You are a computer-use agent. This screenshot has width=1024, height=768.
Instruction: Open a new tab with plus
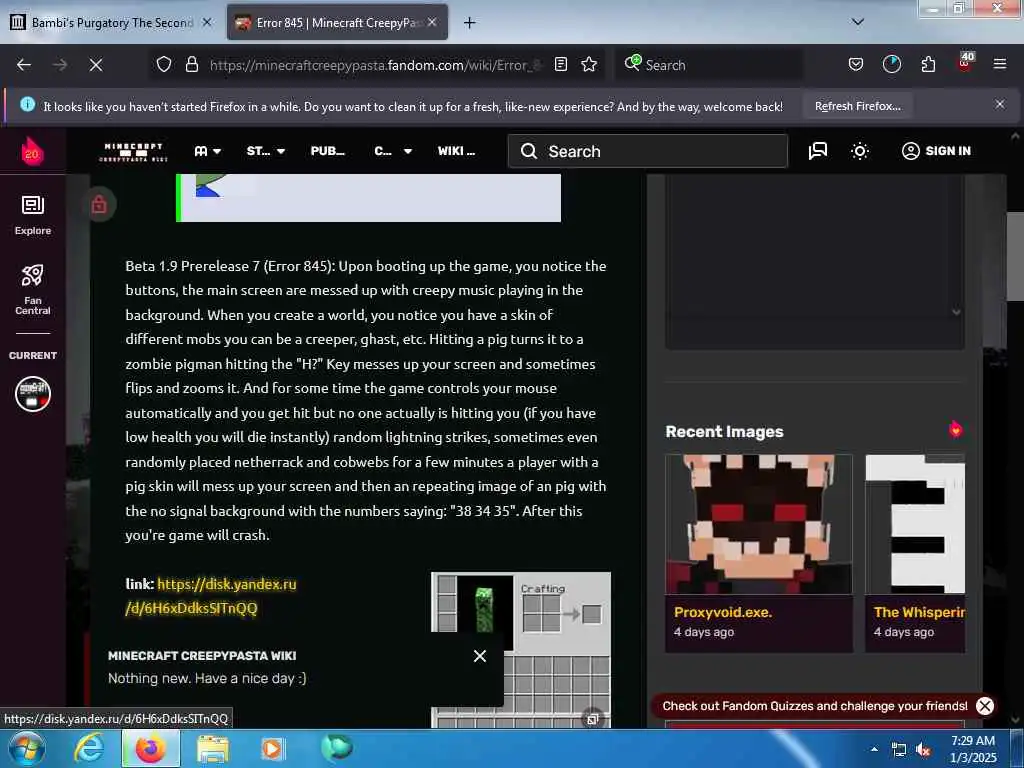click(x=469, y=23)
